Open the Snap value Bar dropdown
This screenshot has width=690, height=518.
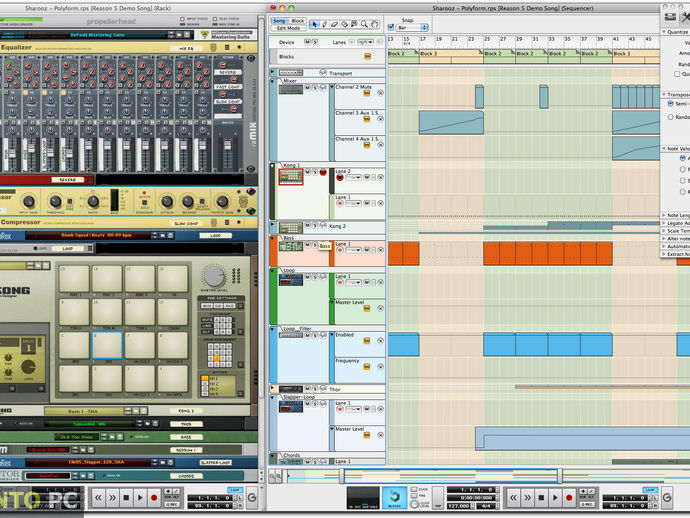click(x=412, y=27)
